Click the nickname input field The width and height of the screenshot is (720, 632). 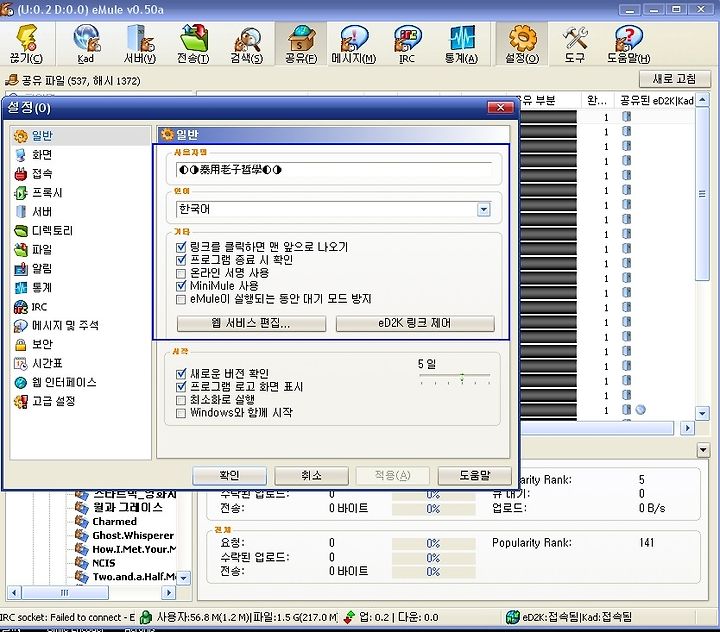334,170
